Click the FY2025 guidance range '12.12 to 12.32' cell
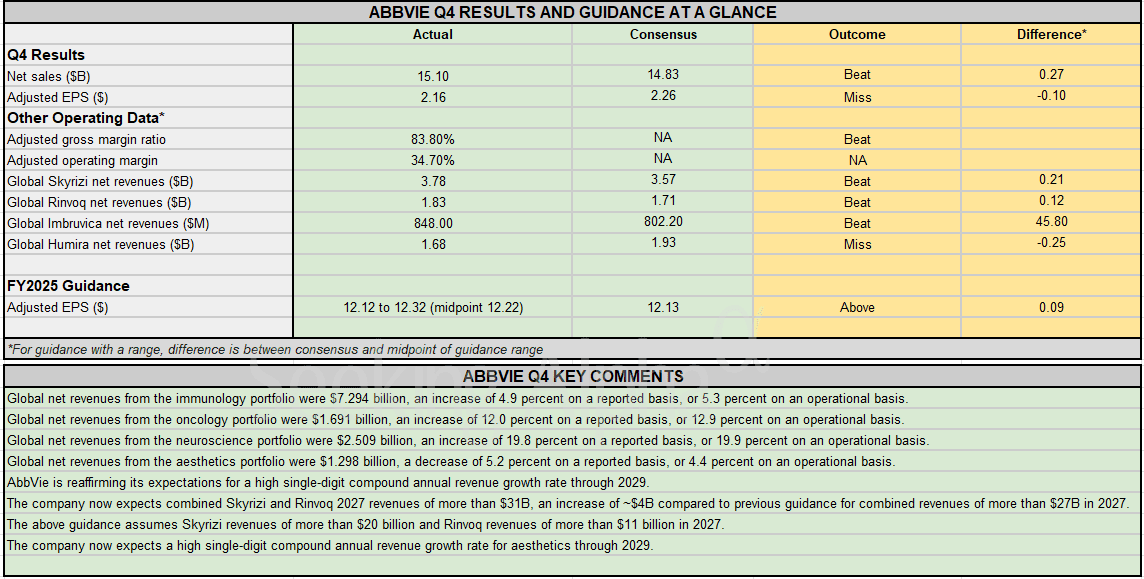1144x579 pixels. [432, 308]
